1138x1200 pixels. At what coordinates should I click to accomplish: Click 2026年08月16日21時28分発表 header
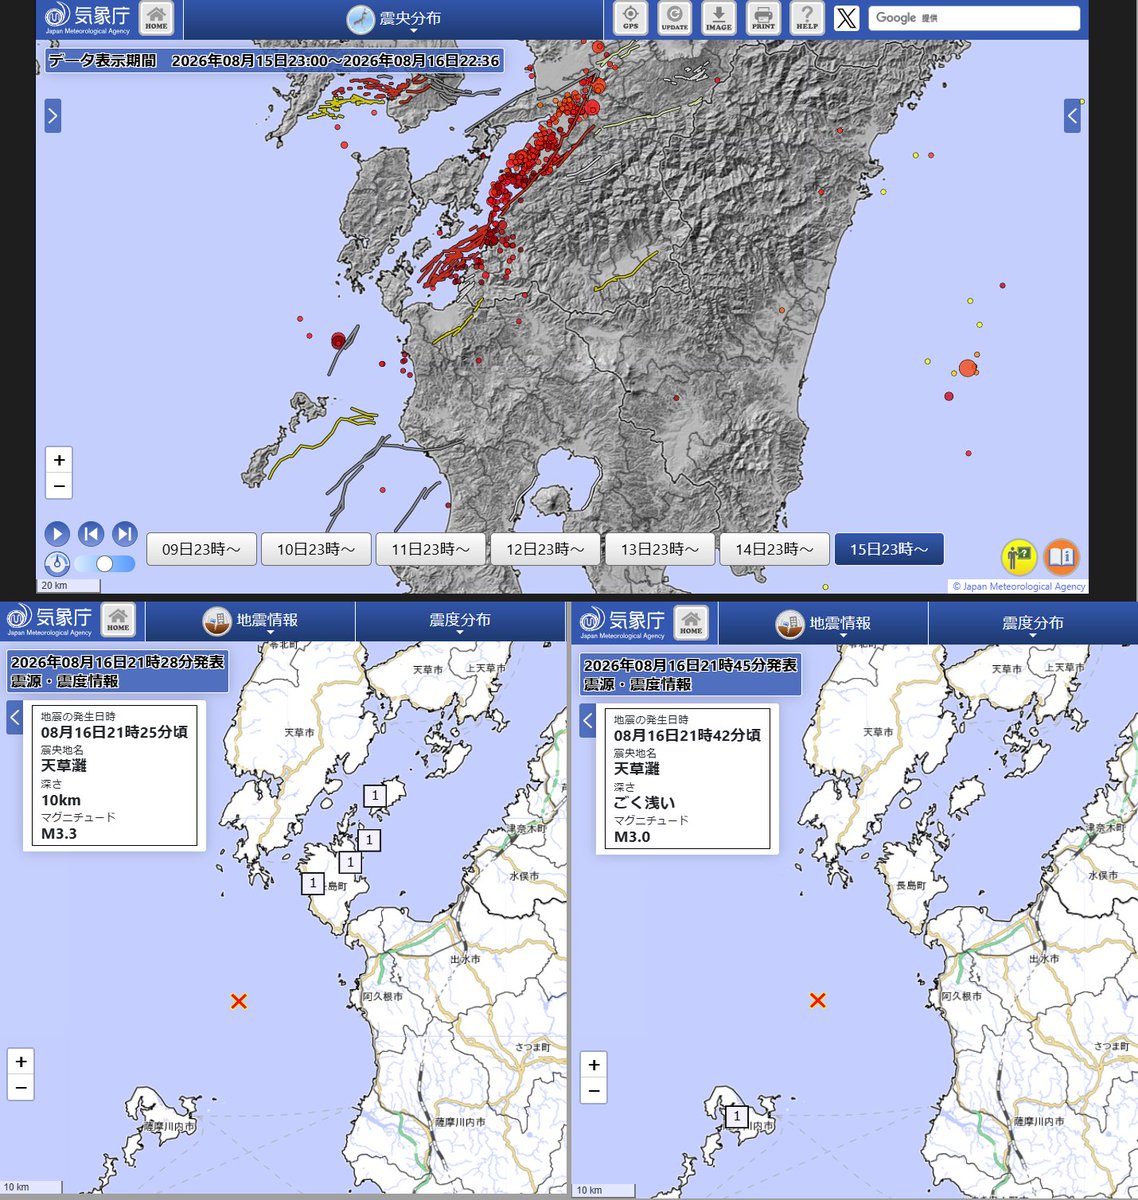coord(117,662)
